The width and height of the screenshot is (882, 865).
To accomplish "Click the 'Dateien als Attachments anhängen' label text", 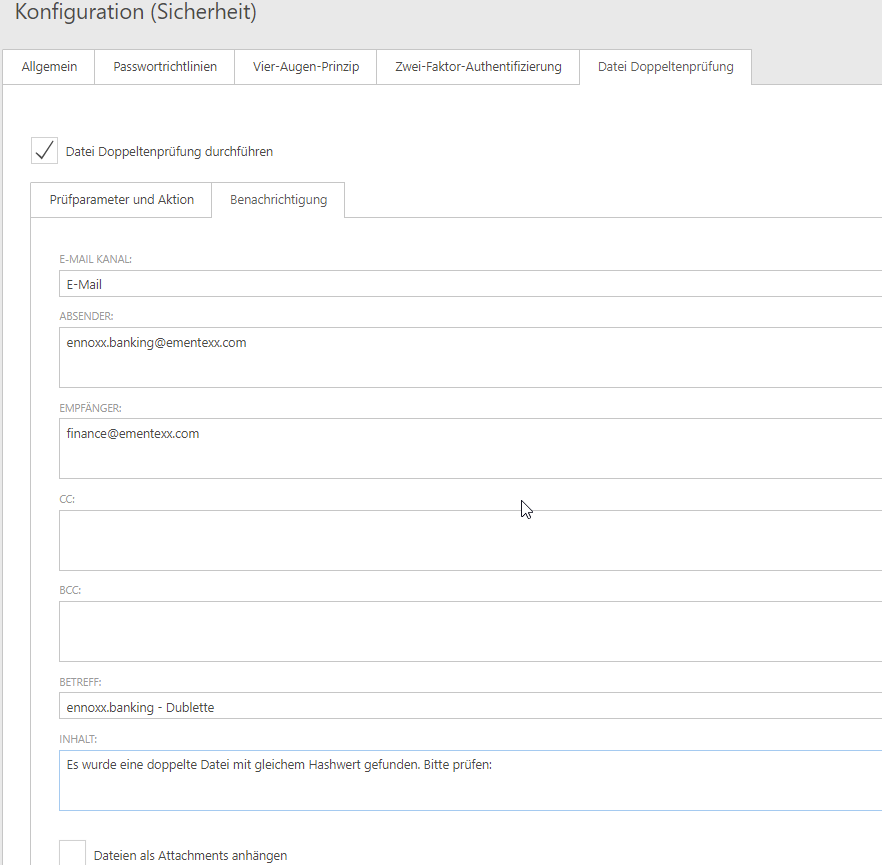I will coord(190,856).
